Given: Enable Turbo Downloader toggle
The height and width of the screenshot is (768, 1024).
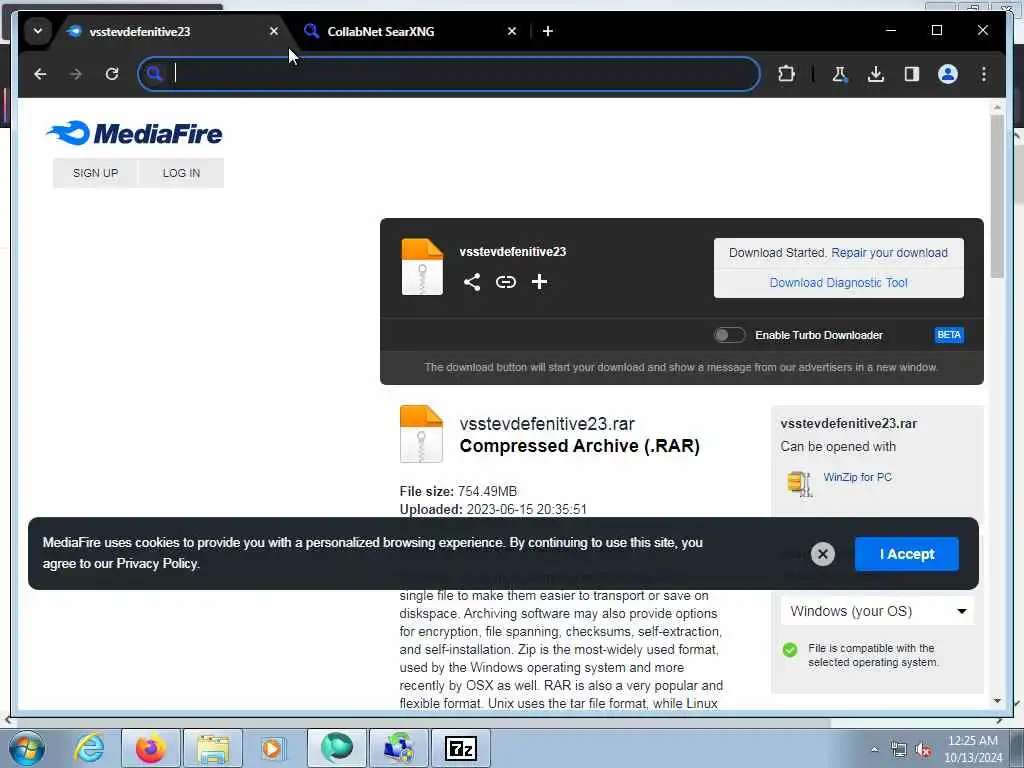Looking at the screenshot, I should (729, 335).
